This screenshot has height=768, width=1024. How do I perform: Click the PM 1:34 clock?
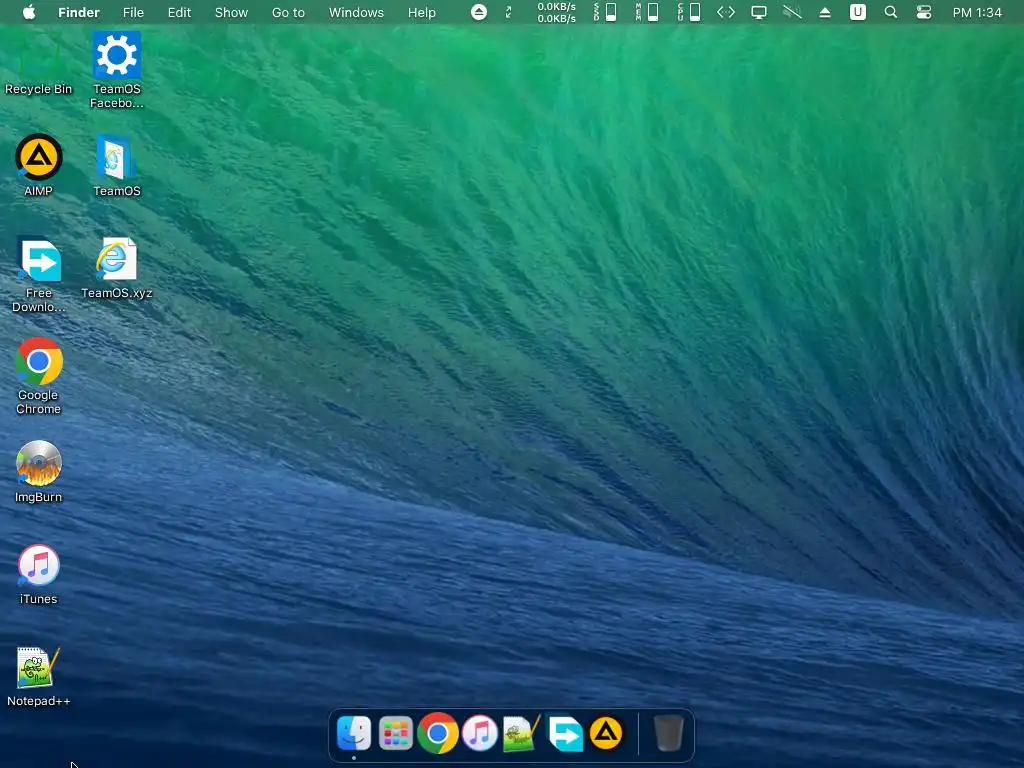click(x=977, y=12)
